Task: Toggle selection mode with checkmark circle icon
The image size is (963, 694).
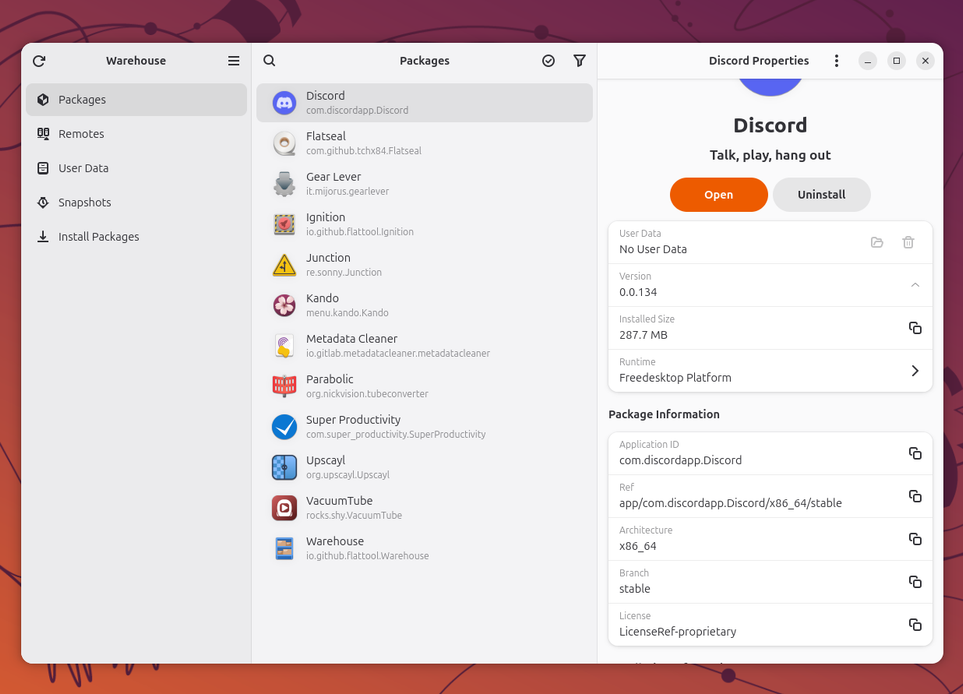Action: [548, 60]
